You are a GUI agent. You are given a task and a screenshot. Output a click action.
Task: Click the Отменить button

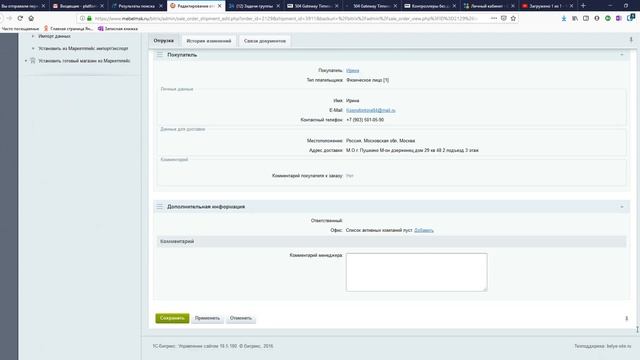pos(241,318)
